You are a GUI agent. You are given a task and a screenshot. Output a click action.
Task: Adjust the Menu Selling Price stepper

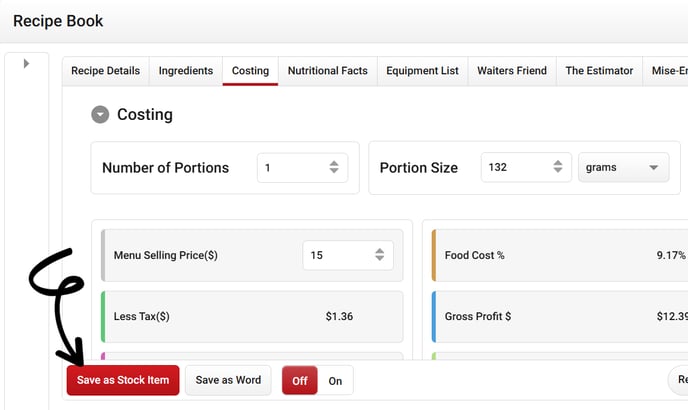coord(380,255)
